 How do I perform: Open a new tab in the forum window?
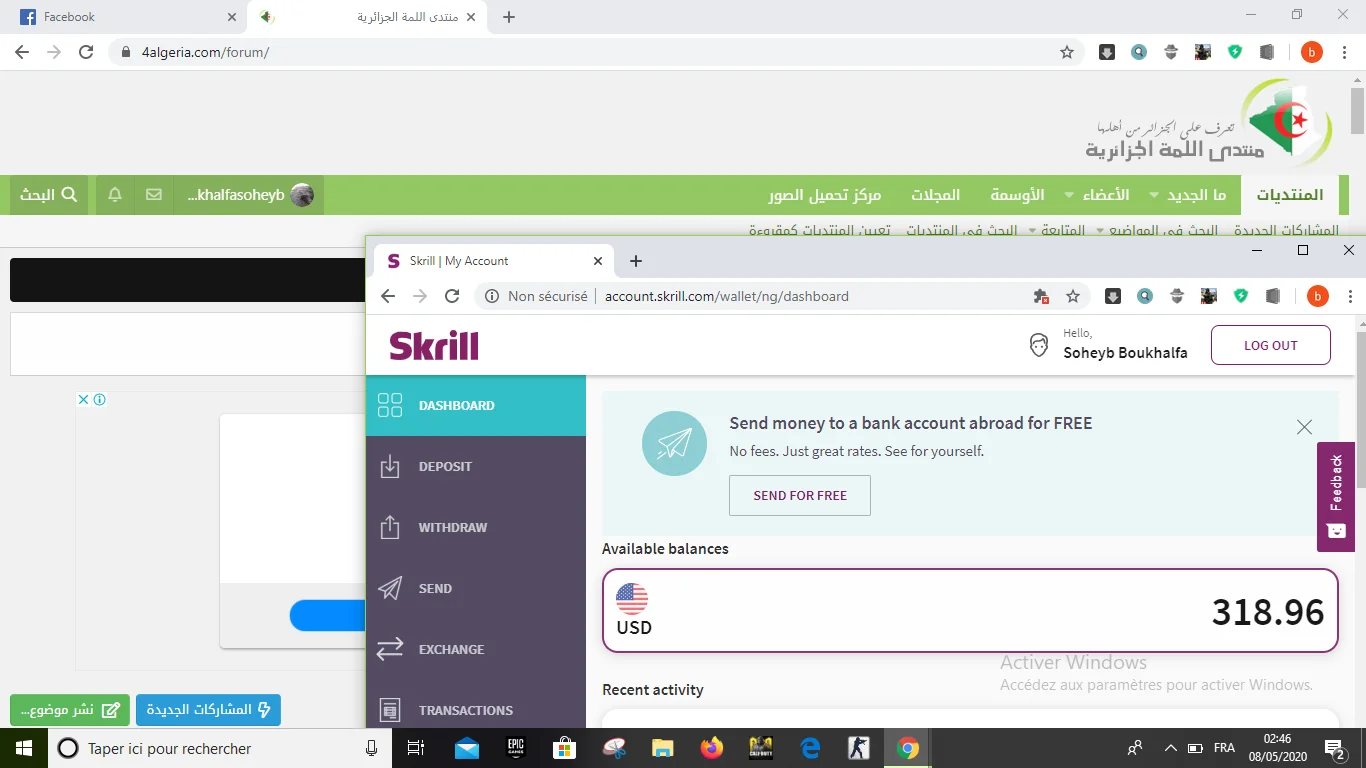pyautogui.click(x=509, y=17)
